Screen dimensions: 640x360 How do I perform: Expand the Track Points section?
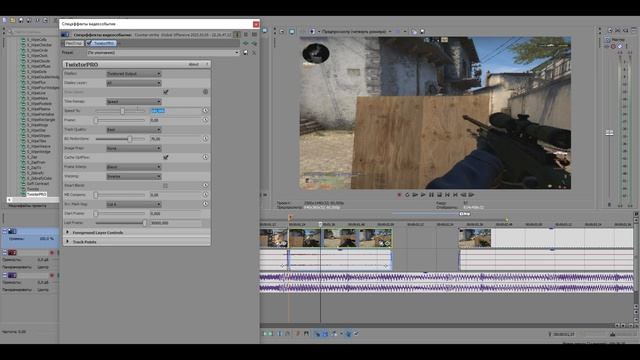(67, 242)
